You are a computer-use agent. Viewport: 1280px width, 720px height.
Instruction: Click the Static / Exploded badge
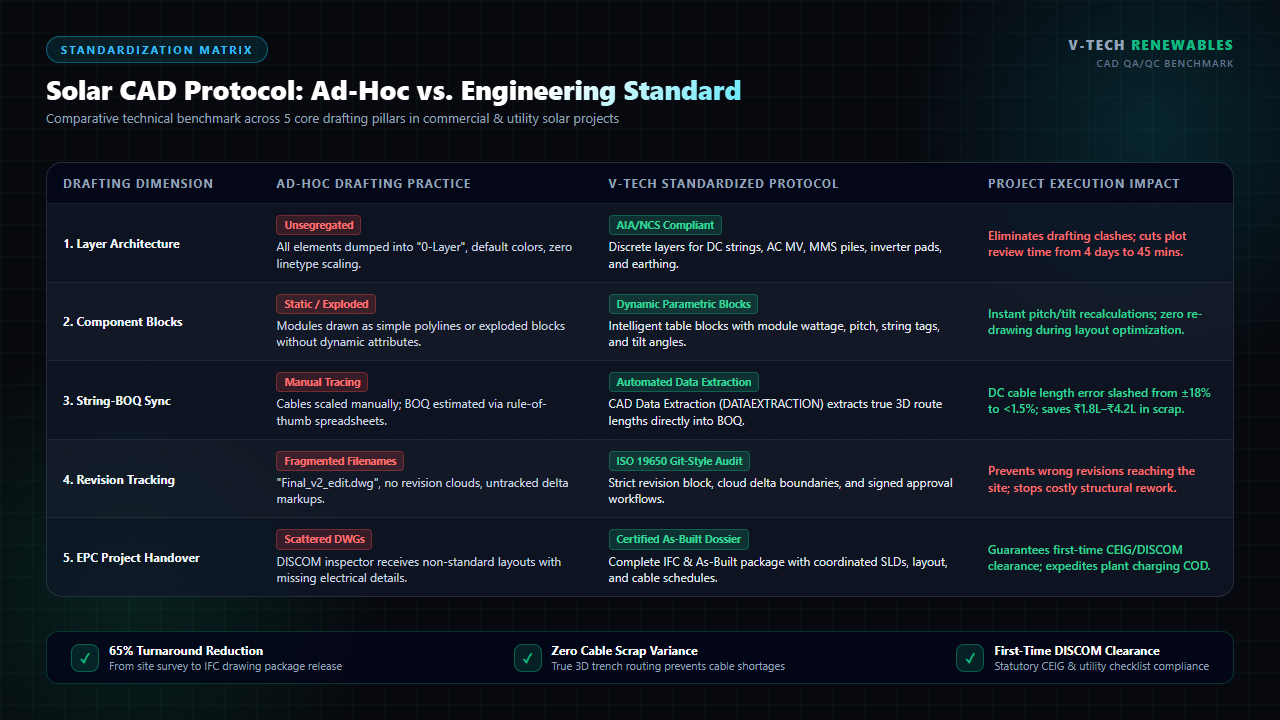[326, 304]
